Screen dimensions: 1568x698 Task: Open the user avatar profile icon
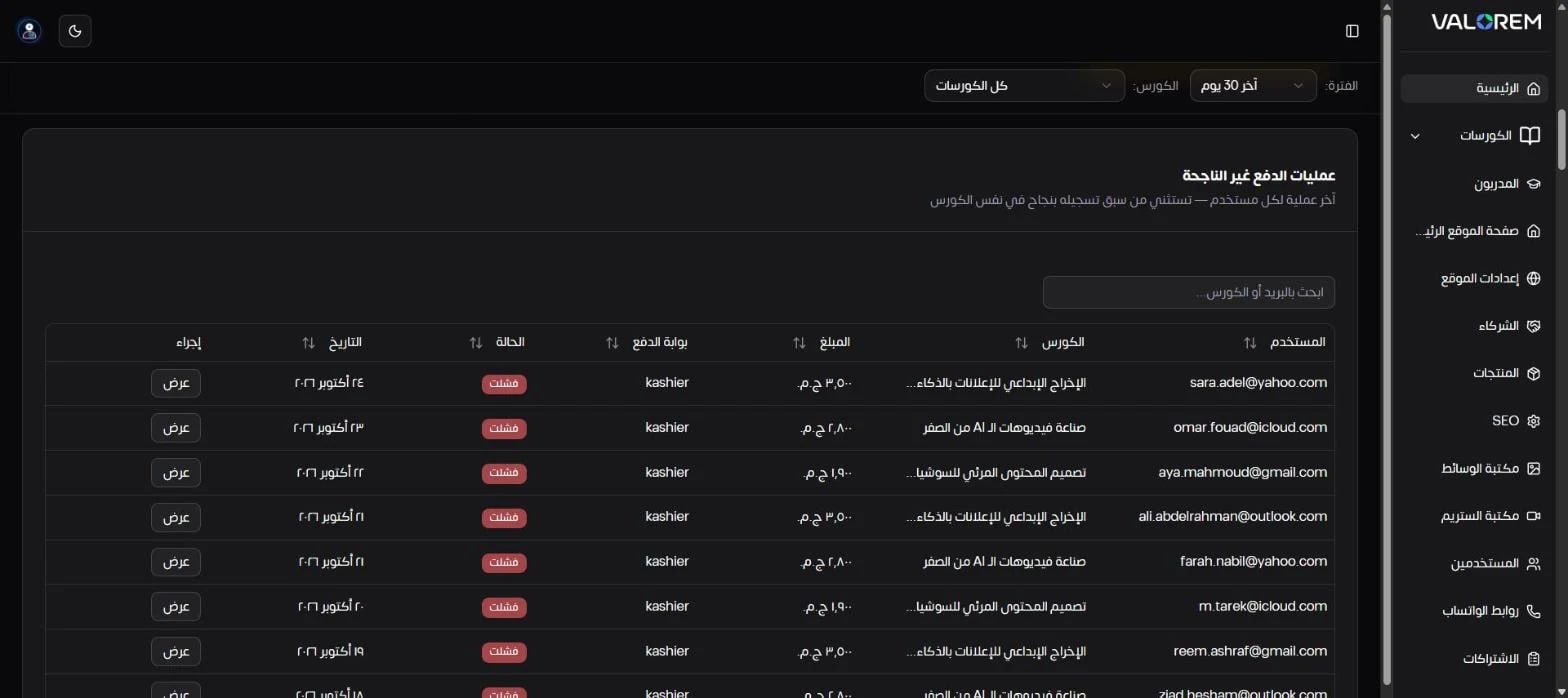coord(29,31)
